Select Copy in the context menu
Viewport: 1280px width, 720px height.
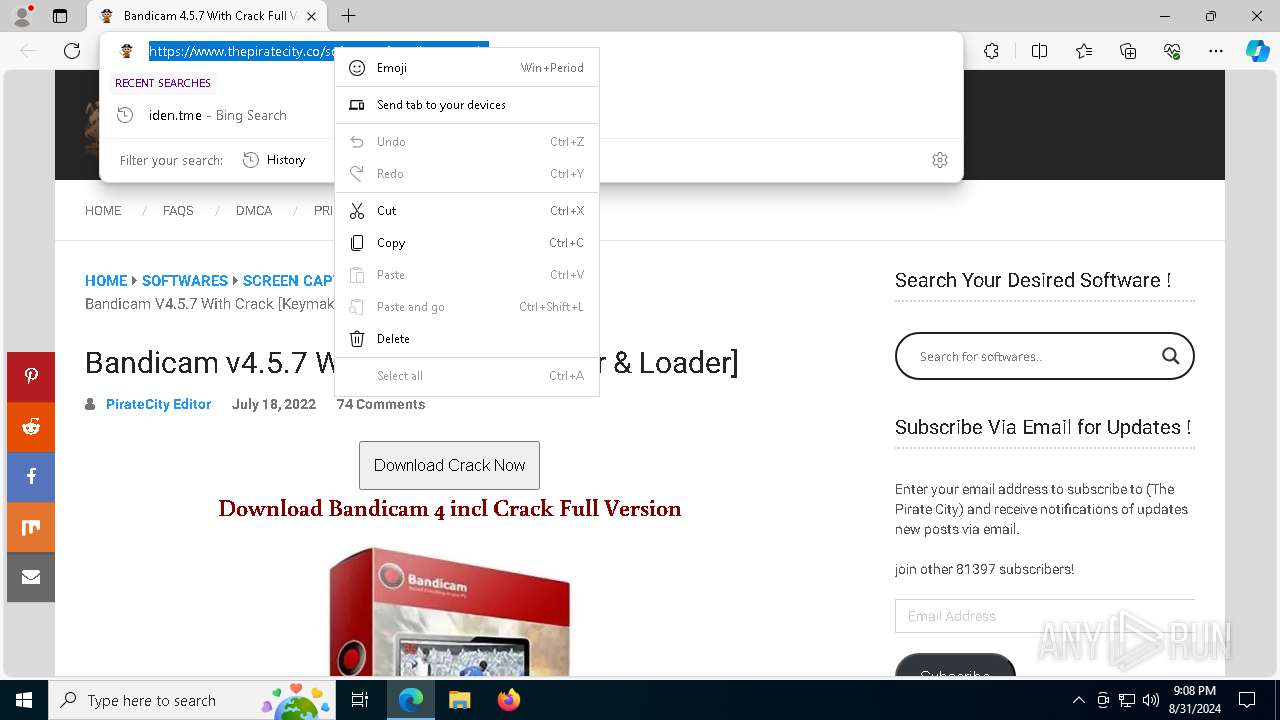point(466,243)
